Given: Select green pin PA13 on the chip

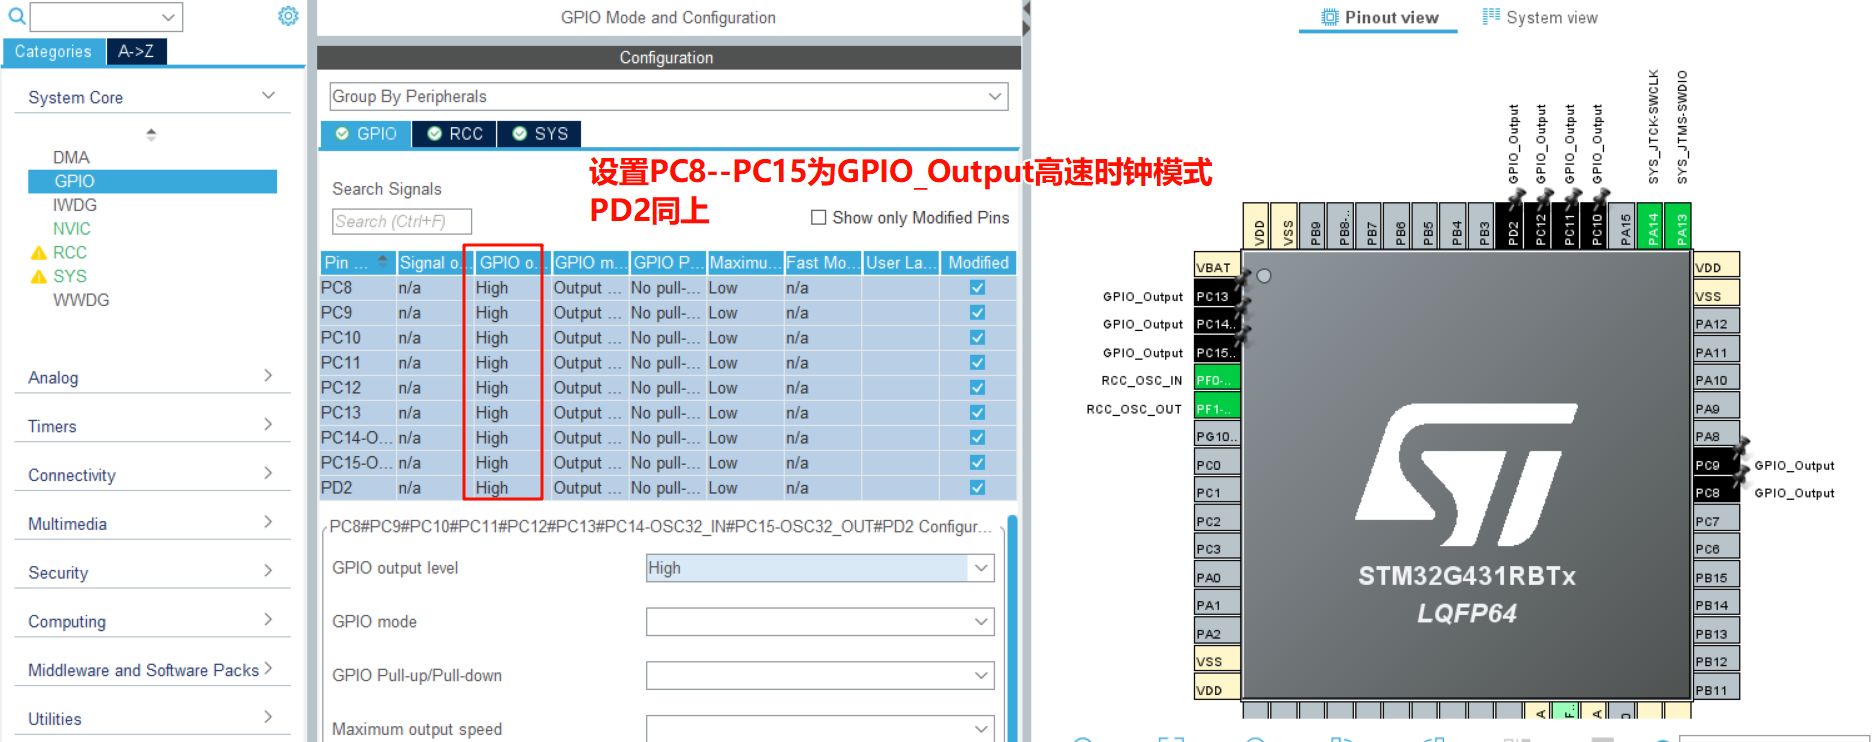Looking at the screenshot, I should coord(1681,226).
